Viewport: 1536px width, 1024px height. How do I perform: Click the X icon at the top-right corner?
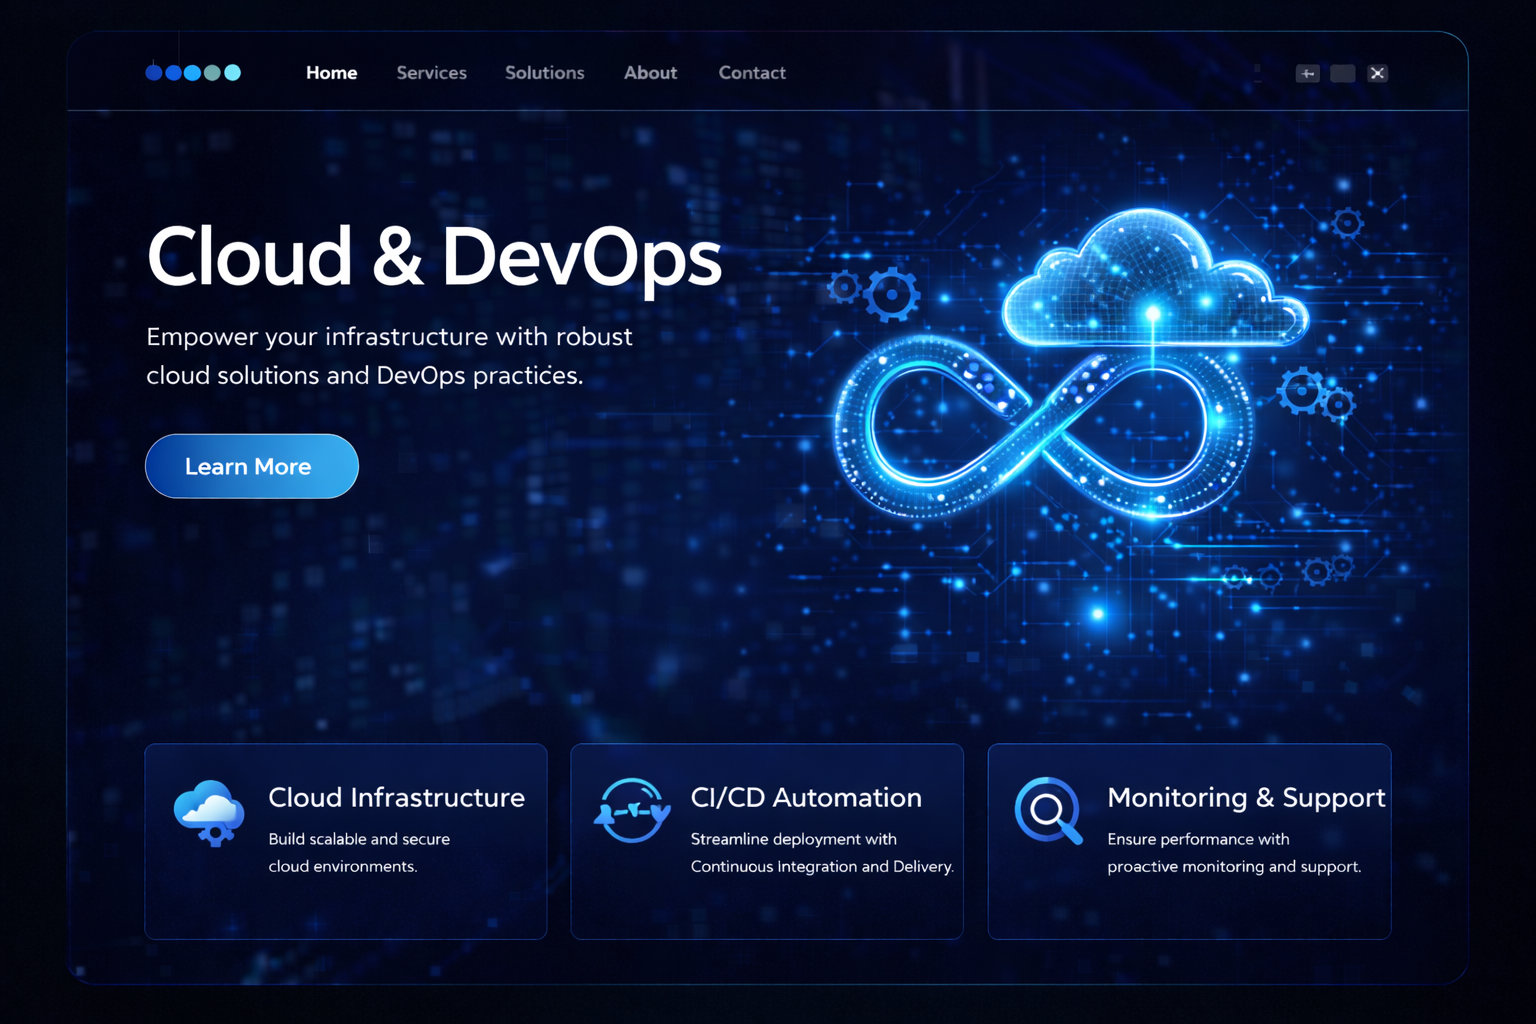1378,73
